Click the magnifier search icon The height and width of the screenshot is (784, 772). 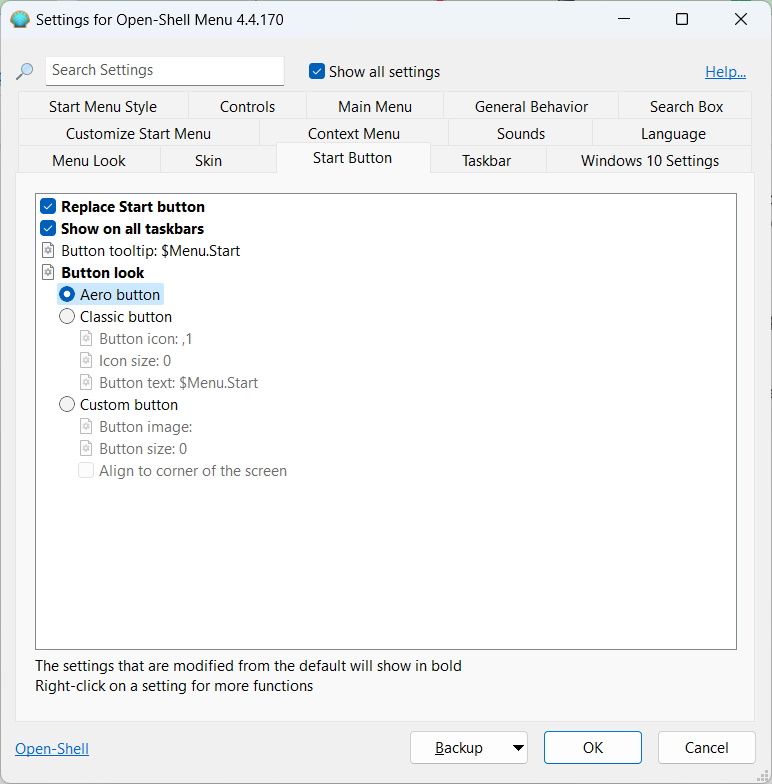(24, 72)
